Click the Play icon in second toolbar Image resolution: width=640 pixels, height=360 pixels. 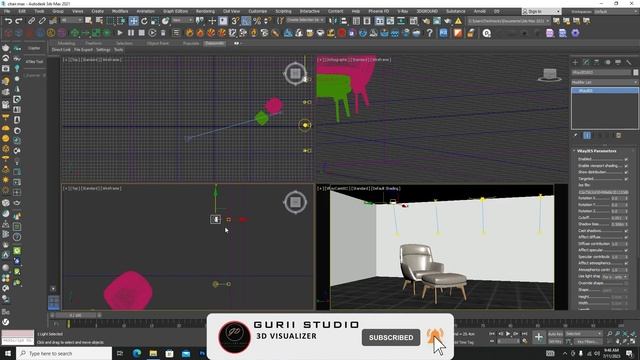pyautogui.click(x=120, y=33)
